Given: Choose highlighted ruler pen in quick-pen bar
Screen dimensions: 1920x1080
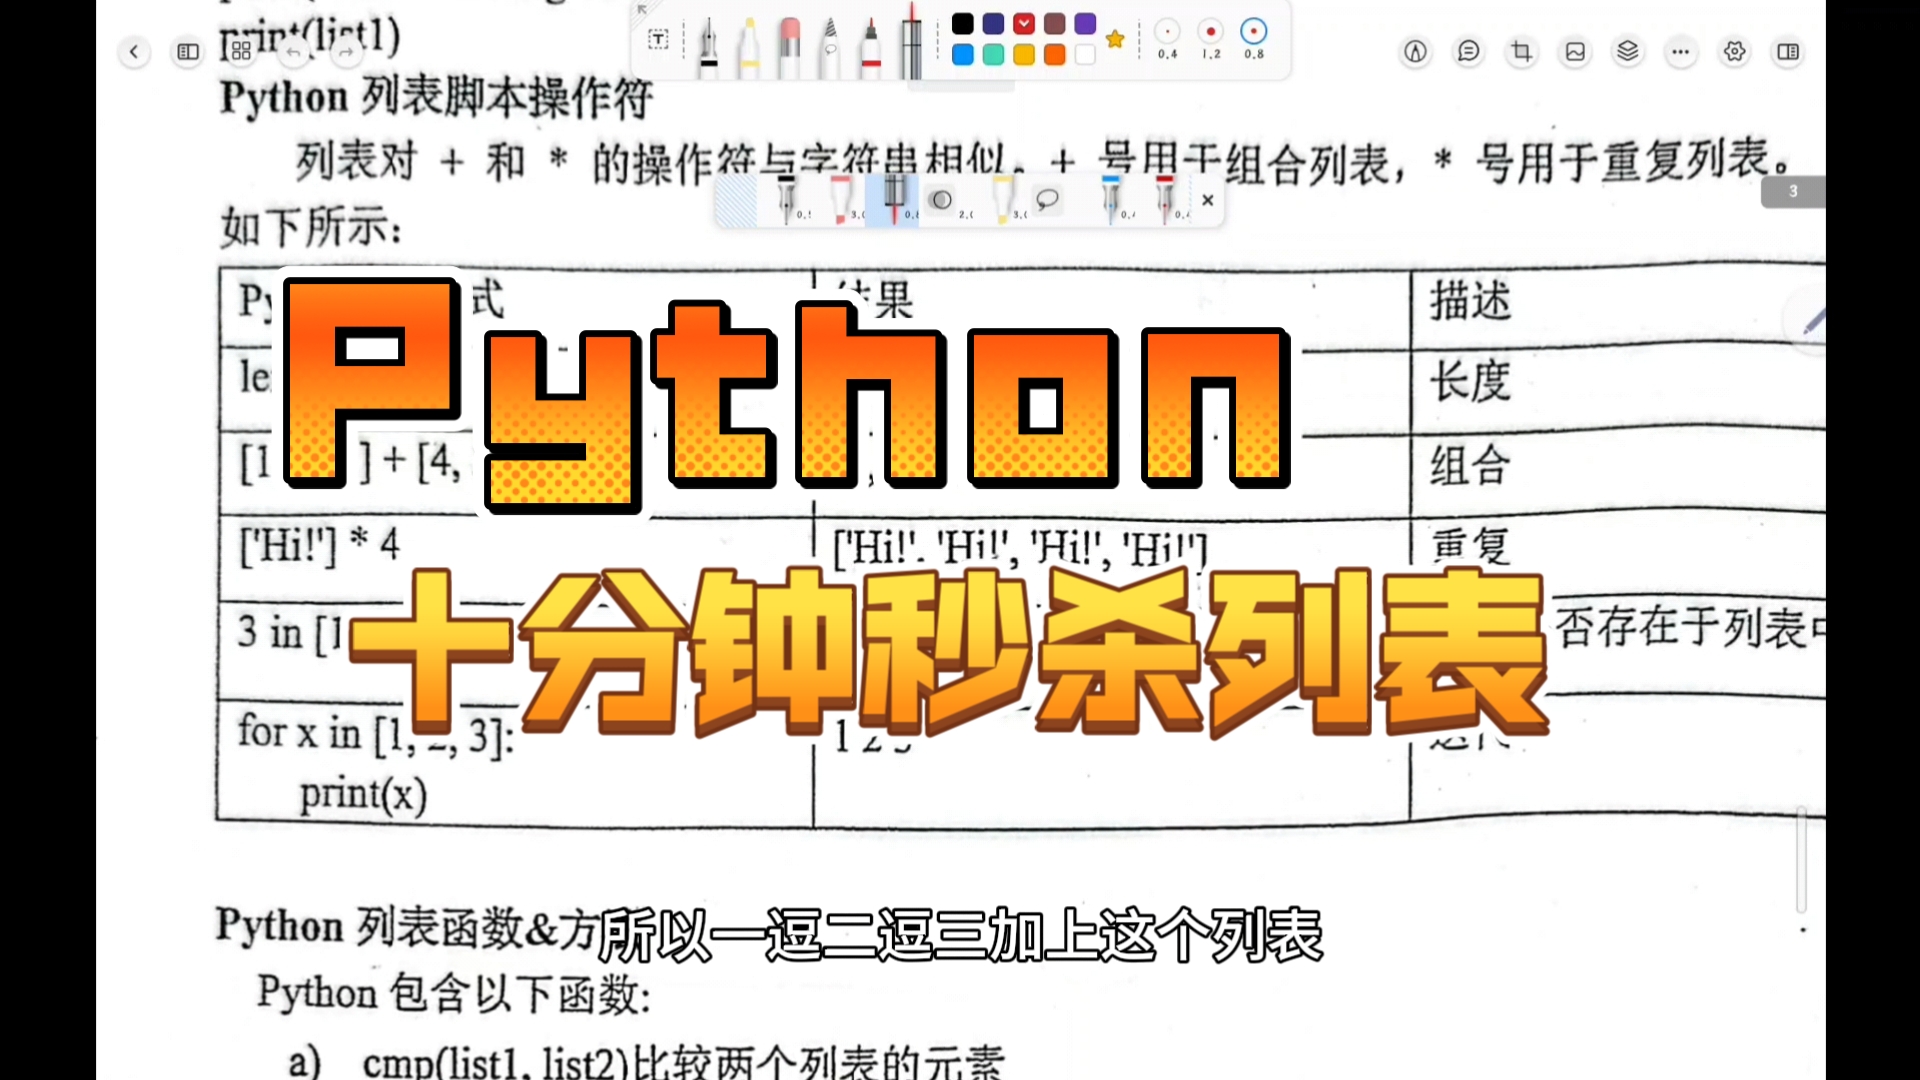Looking at the screenshot, I should (x=893, y=199).
